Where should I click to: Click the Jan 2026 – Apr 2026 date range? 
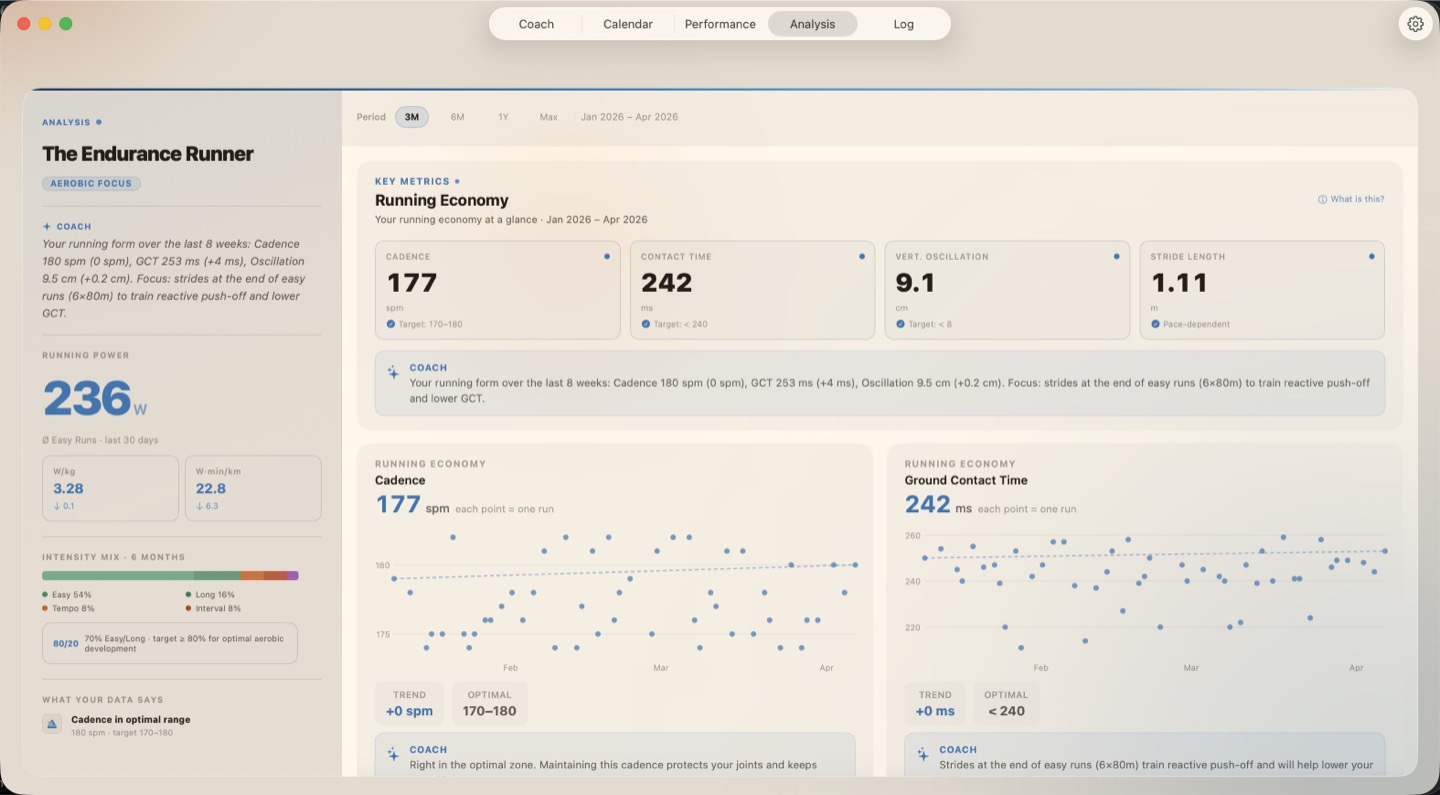point(632,117)
